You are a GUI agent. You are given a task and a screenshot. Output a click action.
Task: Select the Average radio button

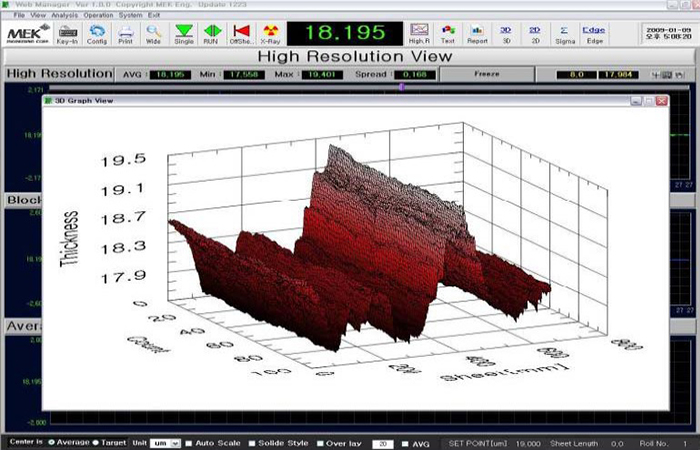click(x=54, y=442)
